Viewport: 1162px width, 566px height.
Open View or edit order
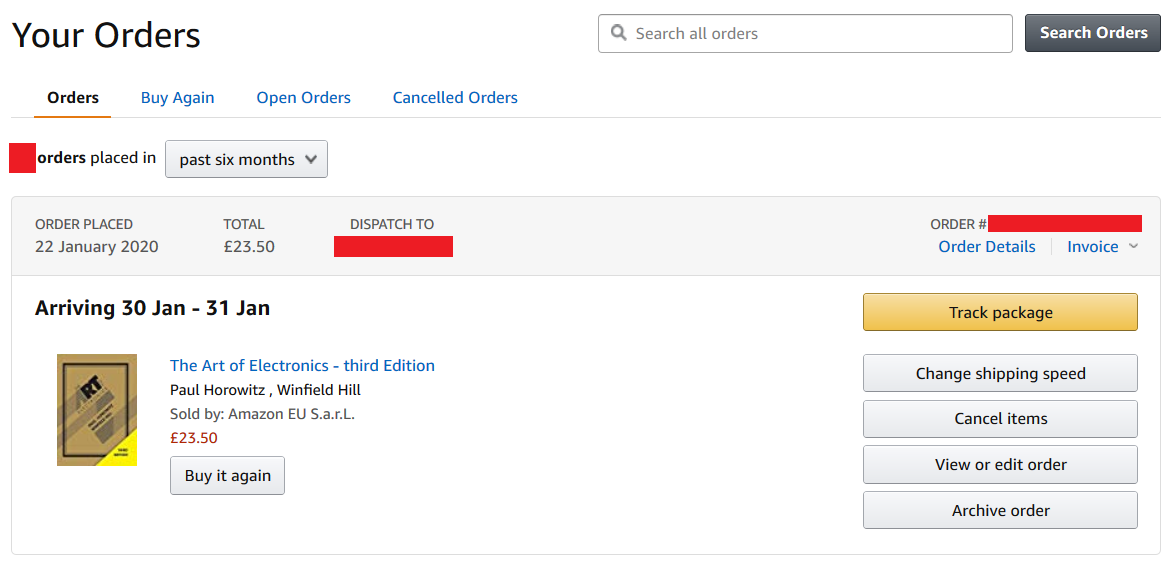click(x=1000, y=465)
